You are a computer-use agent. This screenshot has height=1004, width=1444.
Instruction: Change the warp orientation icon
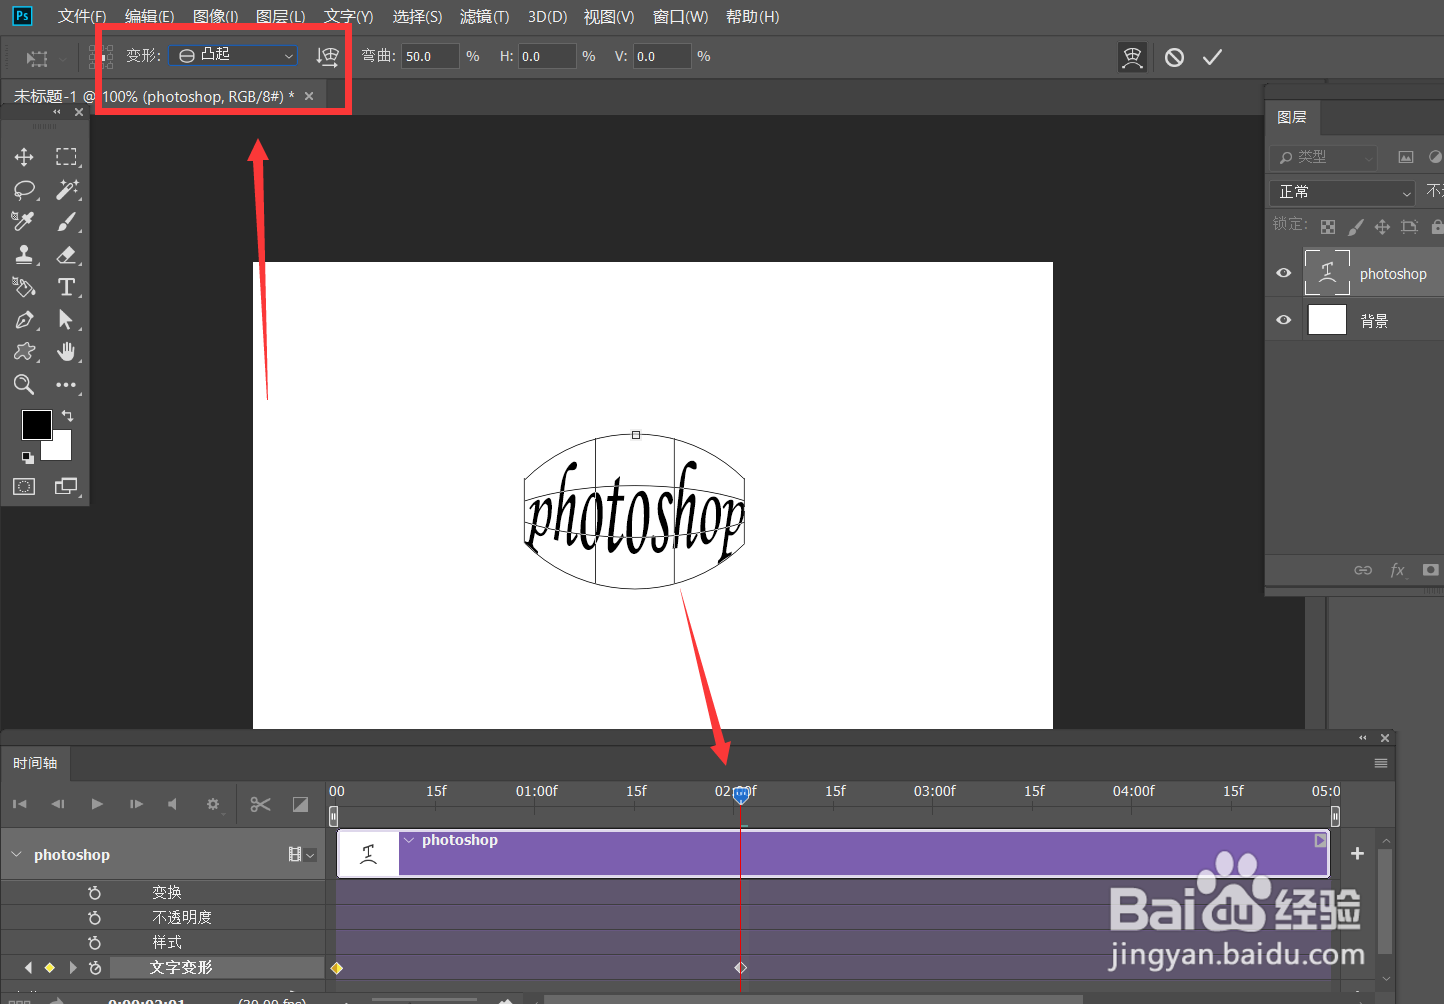pyautogui.click(x=327, y=57)
